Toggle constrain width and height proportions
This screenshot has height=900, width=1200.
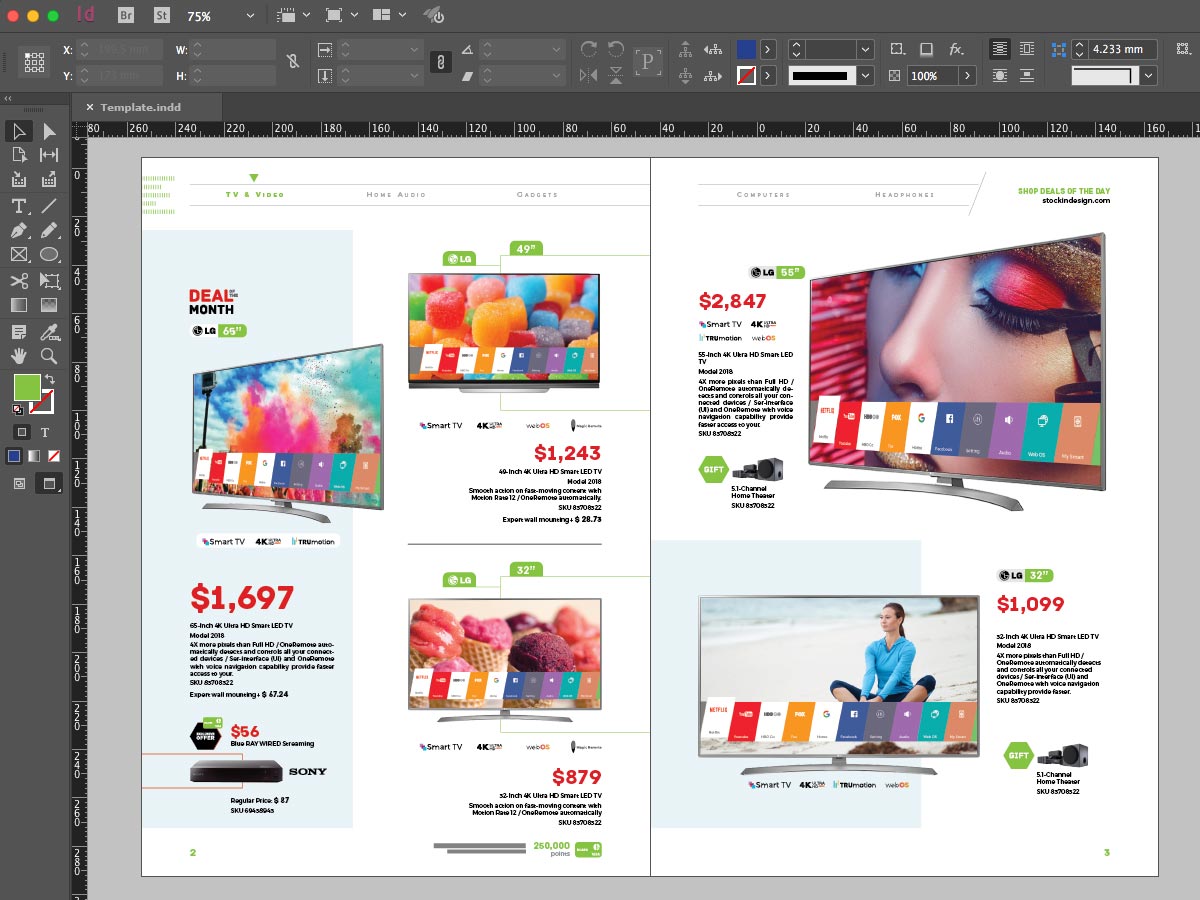point(292,62)
